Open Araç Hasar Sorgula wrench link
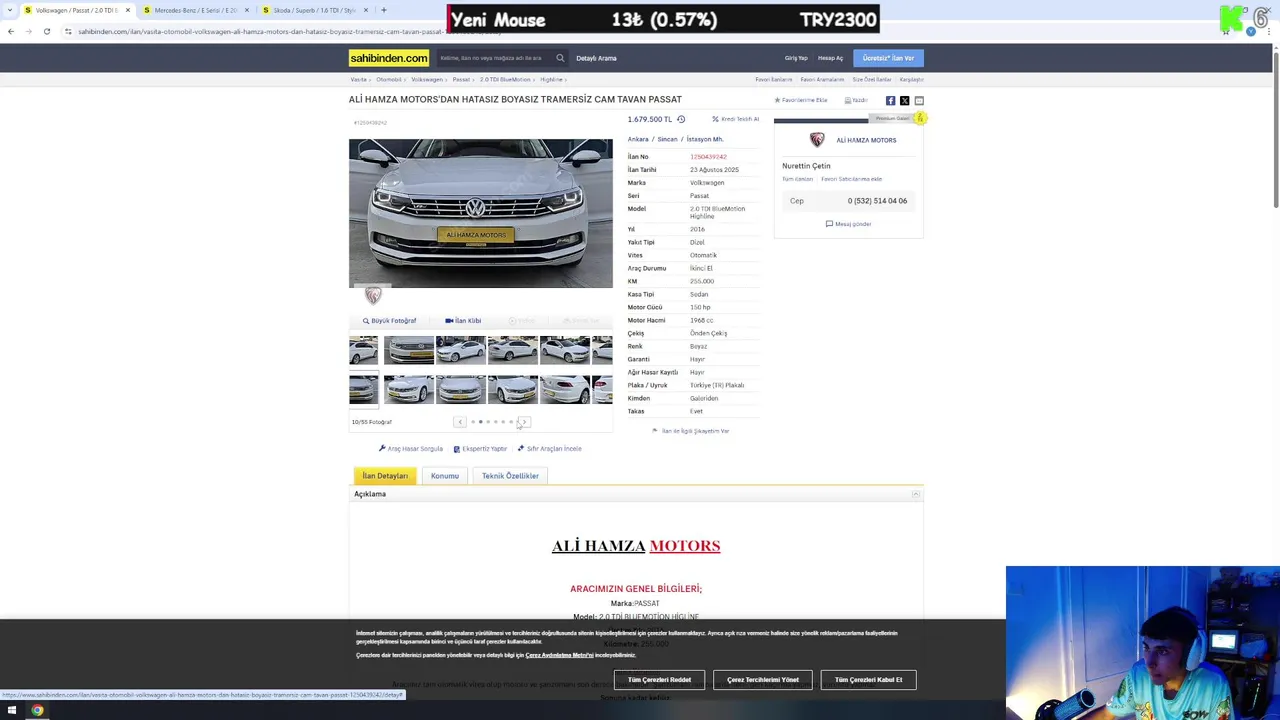The height and width of the screenshot is (720, 1280). [411, 449]
